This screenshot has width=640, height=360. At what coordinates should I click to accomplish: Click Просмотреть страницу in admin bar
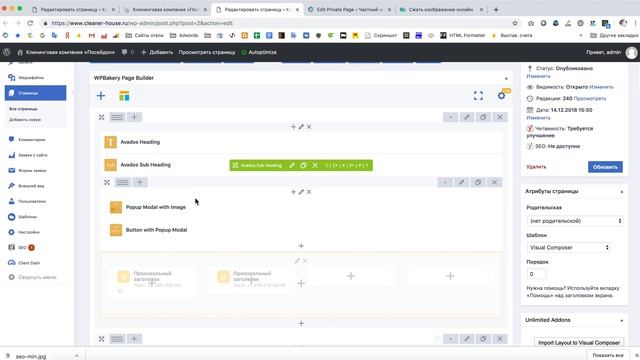pos(207,52)
